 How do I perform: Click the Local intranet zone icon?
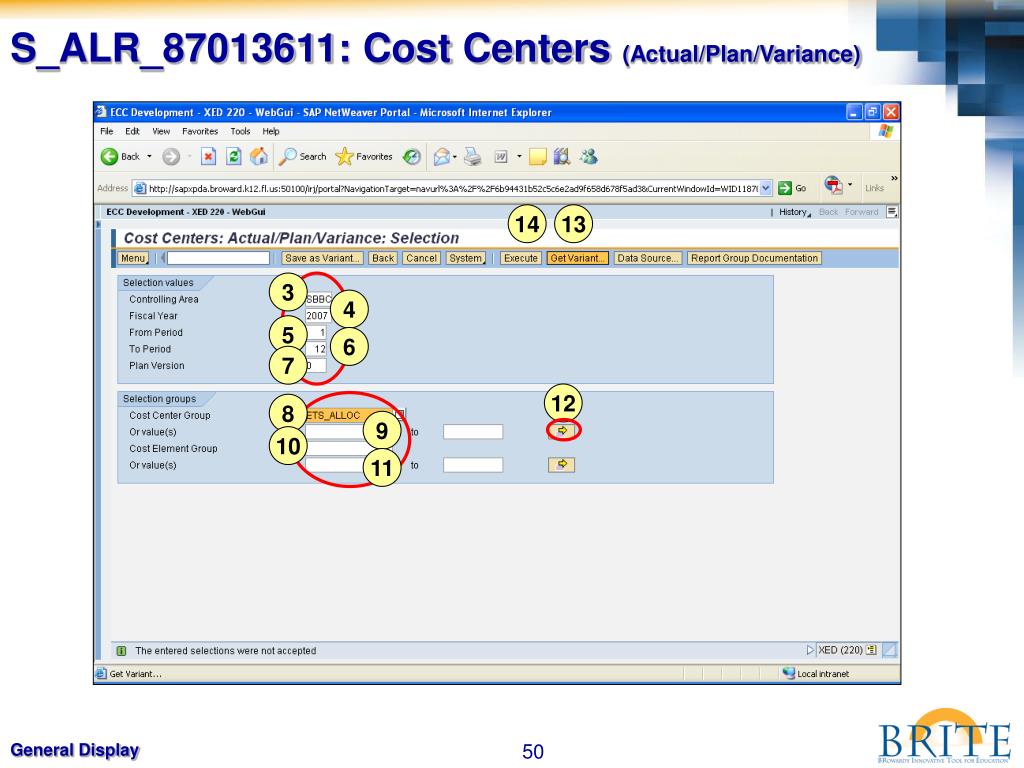pos(788,673)
